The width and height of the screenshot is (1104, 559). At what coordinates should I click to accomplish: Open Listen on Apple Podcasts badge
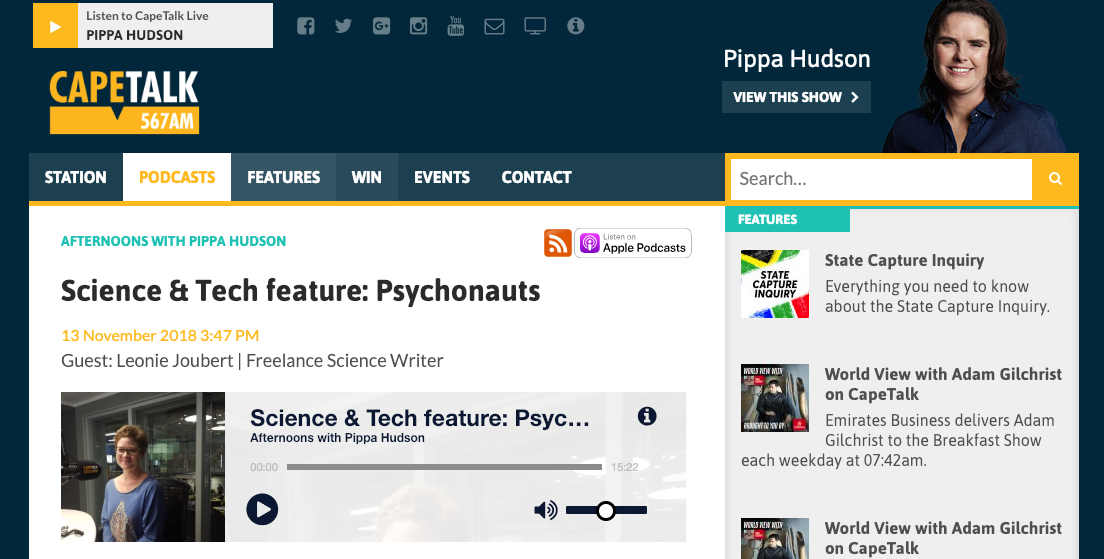pos(633,243)
